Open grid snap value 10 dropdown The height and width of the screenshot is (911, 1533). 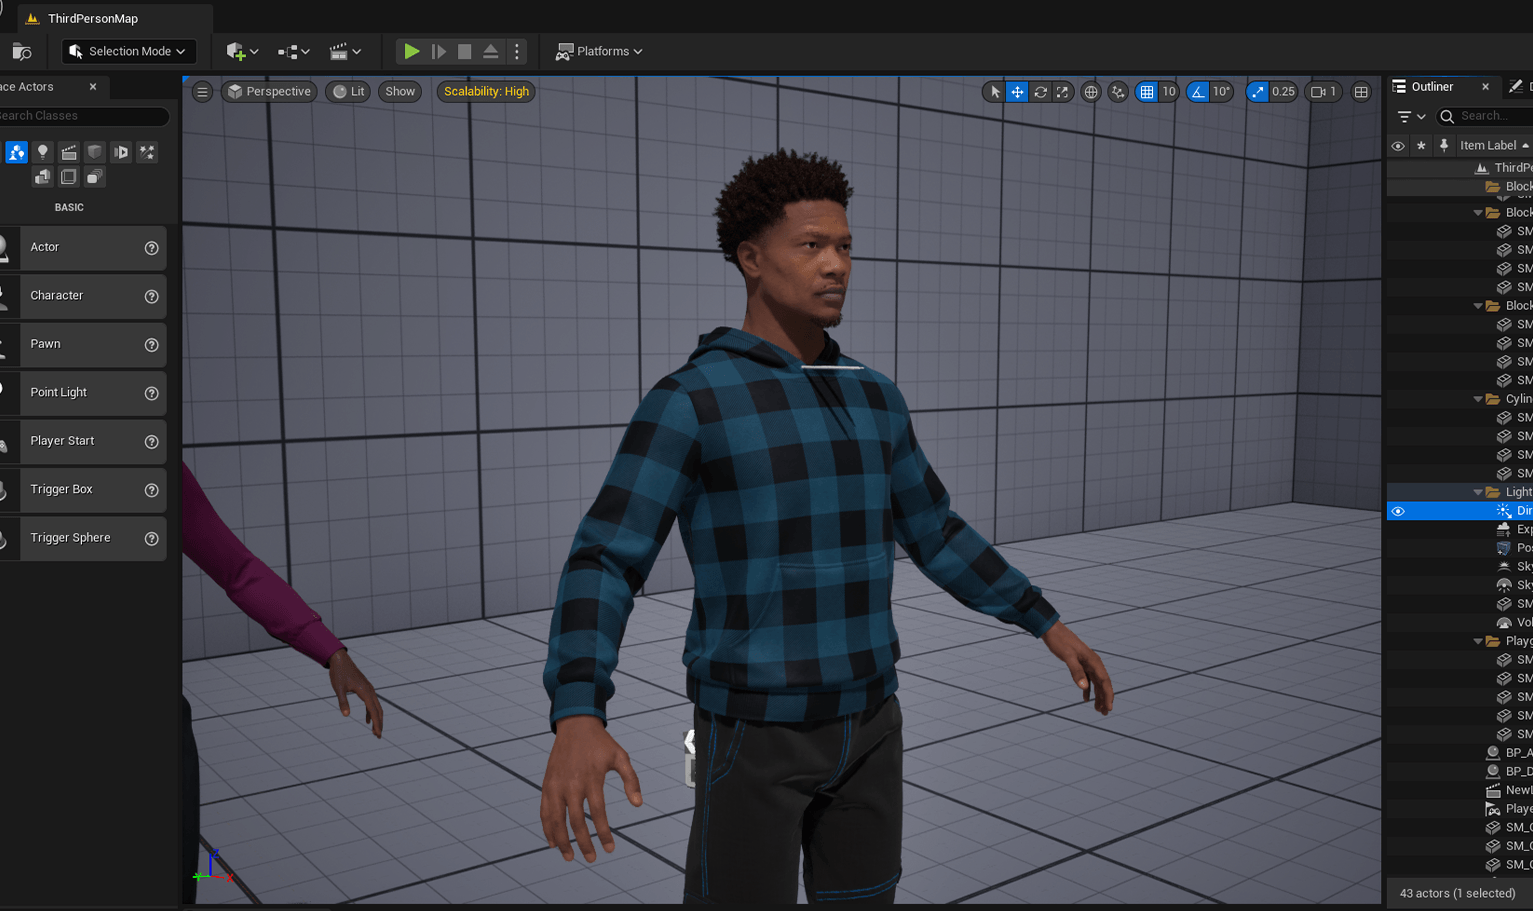point(1169,92)
